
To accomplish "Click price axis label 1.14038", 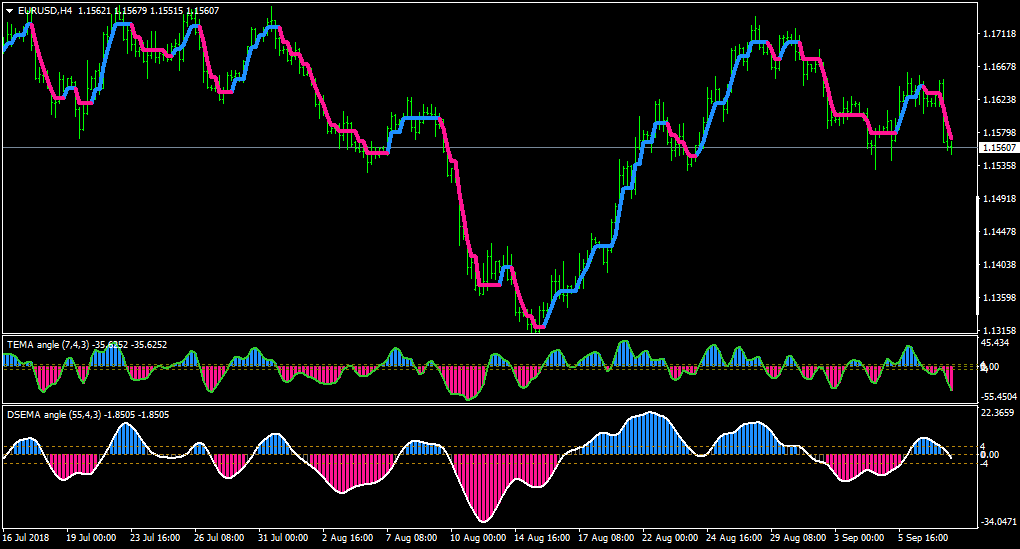I will pos(999,265).
